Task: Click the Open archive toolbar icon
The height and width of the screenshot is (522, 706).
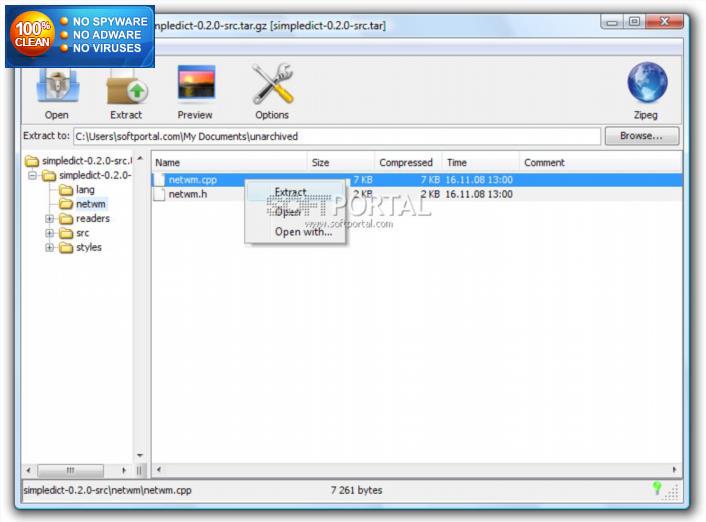Action: pyautogui.click(x=57, y=86)
